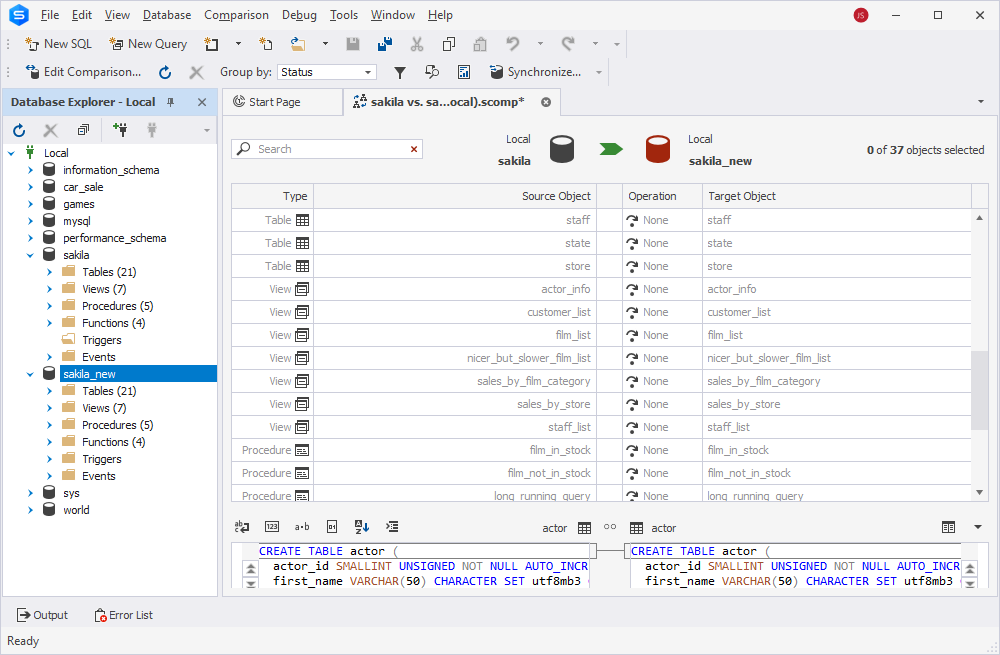Open the Group by Status dropdown

[x=327, y=72]
